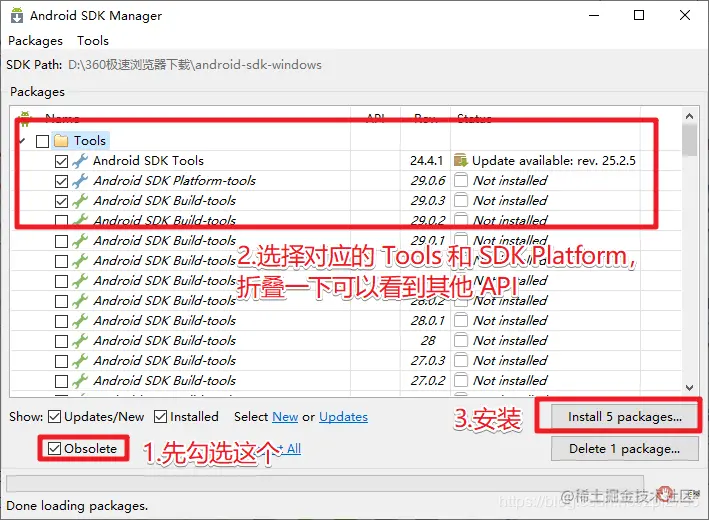Click the Updates selection link
Screen dimensions: 709x520
click(343, 416)
